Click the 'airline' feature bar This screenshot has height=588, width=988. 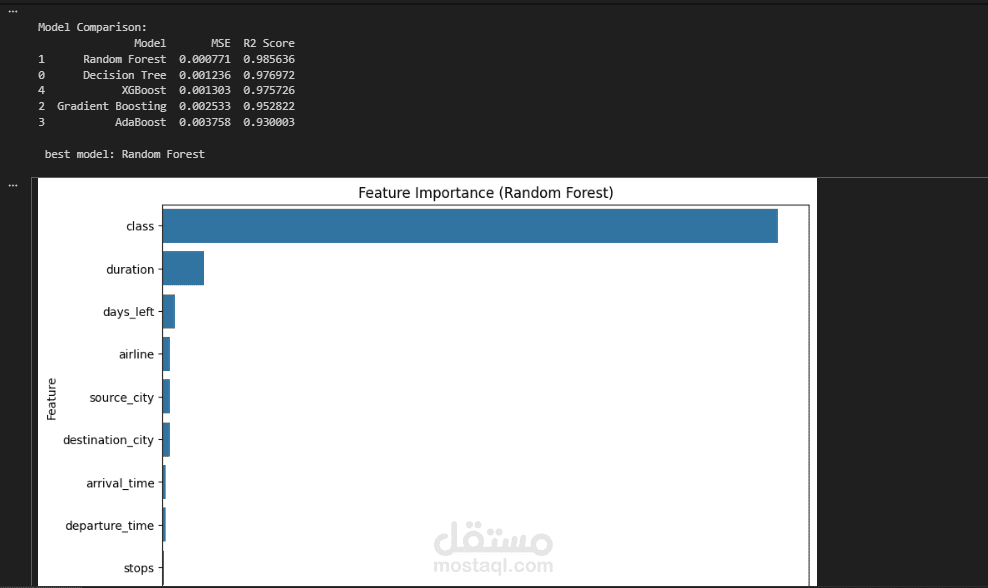pyautogui.click(x=166, y=354)
